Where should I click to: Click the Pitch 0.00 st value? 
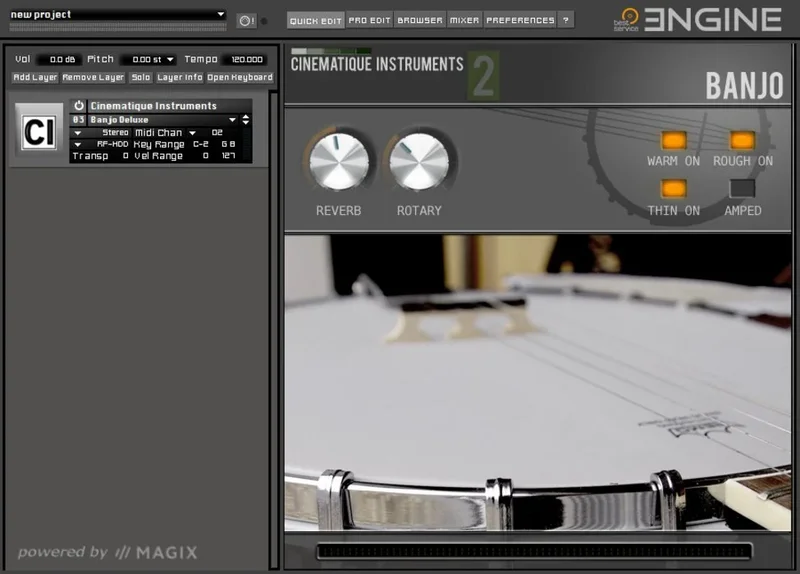tap(146, 60)
